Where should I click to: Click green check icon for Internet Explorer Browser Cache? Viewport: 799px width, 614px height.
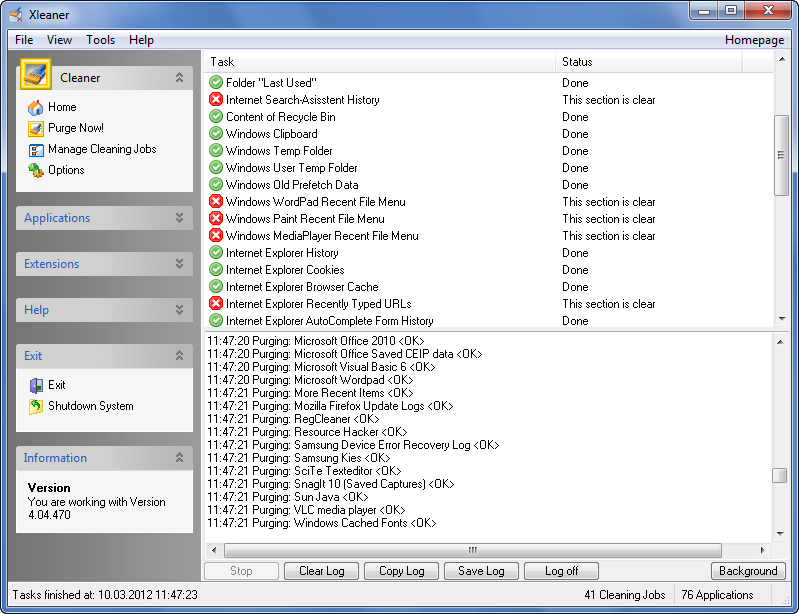pos(216,286)
